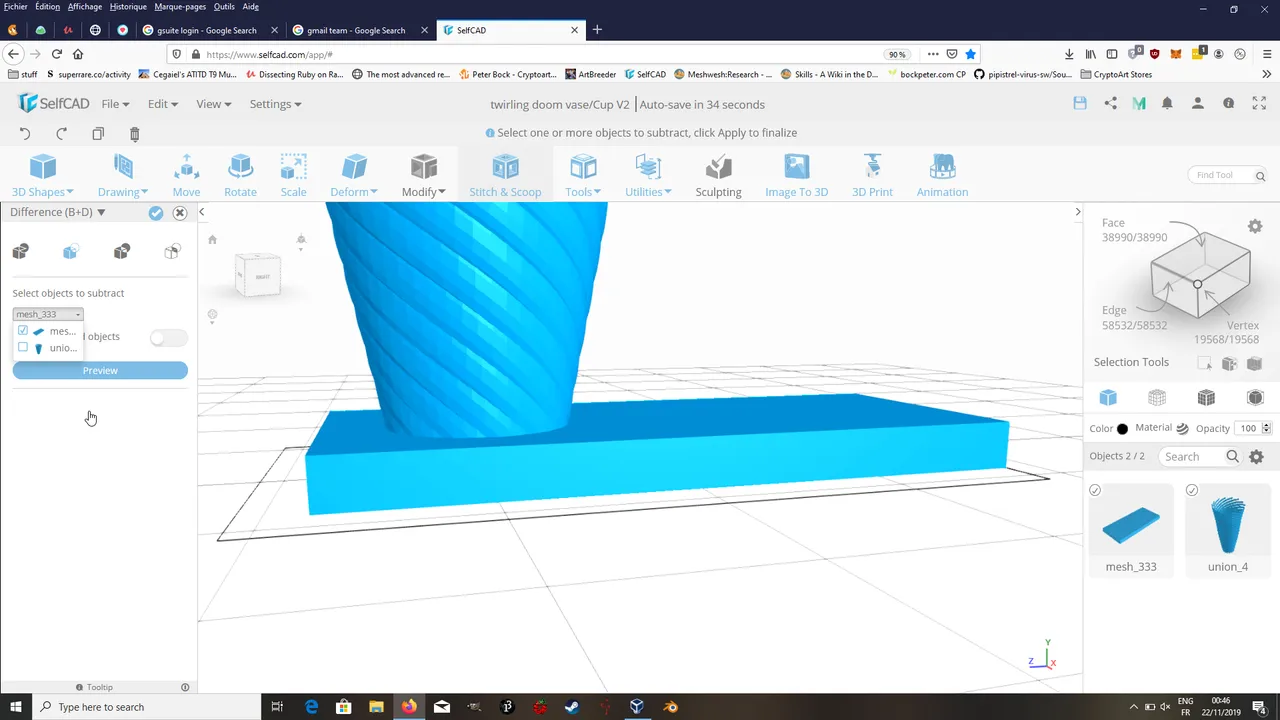Switch to wireframe view mode
Viewport: 1280px width, 720px height.
1157,398
